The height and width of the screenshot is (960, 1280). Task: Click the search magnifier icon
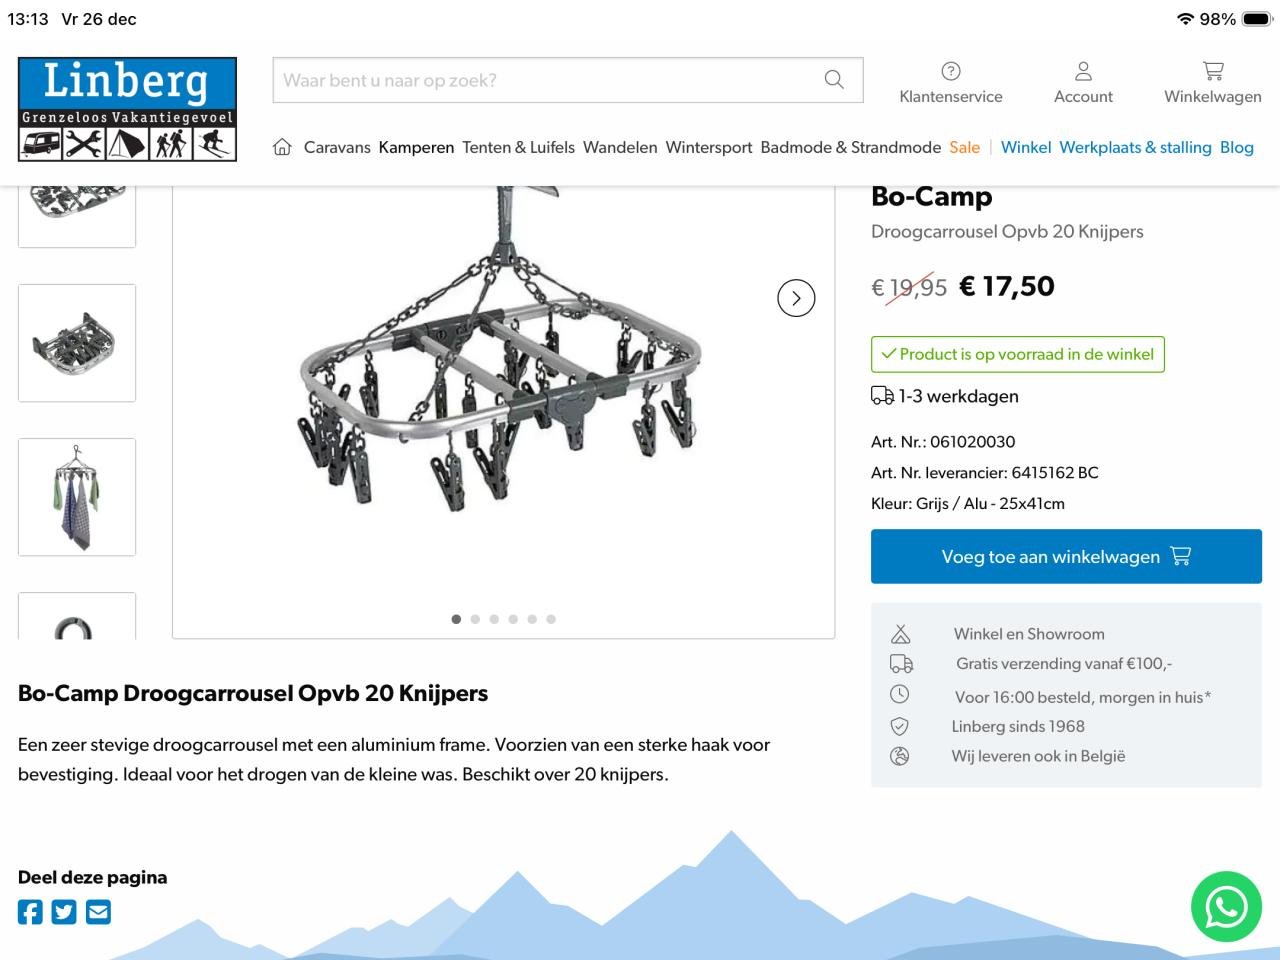(x=834, y=80)
